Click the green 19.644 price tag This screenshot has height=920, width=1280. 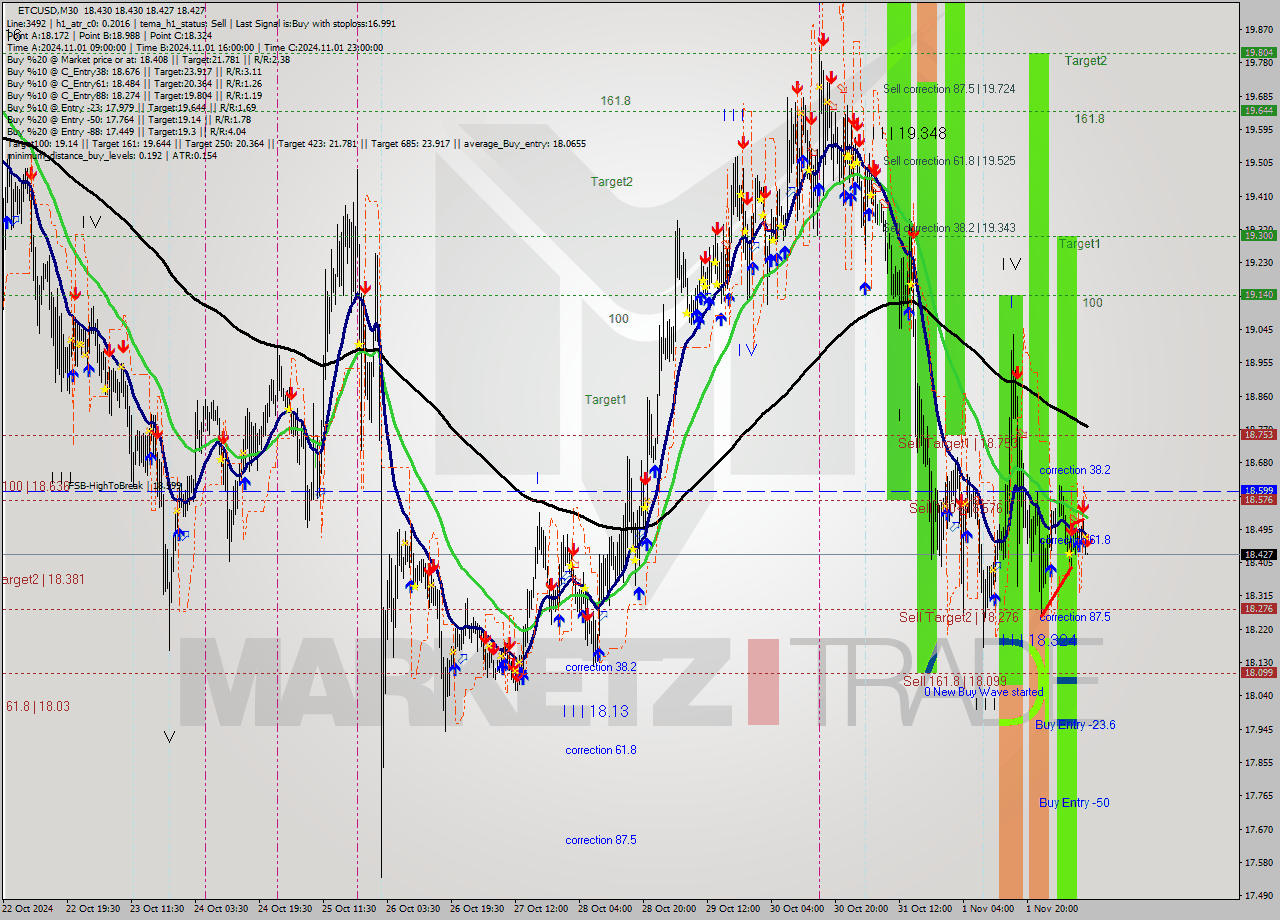click(1258, 110)
